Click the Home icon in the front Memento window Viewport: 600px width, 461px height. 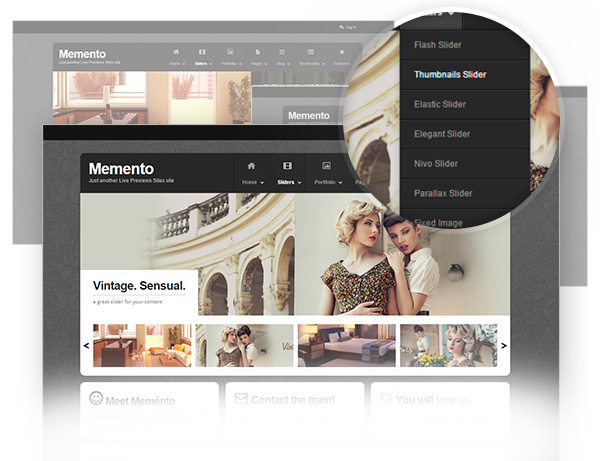click(x=251, y=166)
